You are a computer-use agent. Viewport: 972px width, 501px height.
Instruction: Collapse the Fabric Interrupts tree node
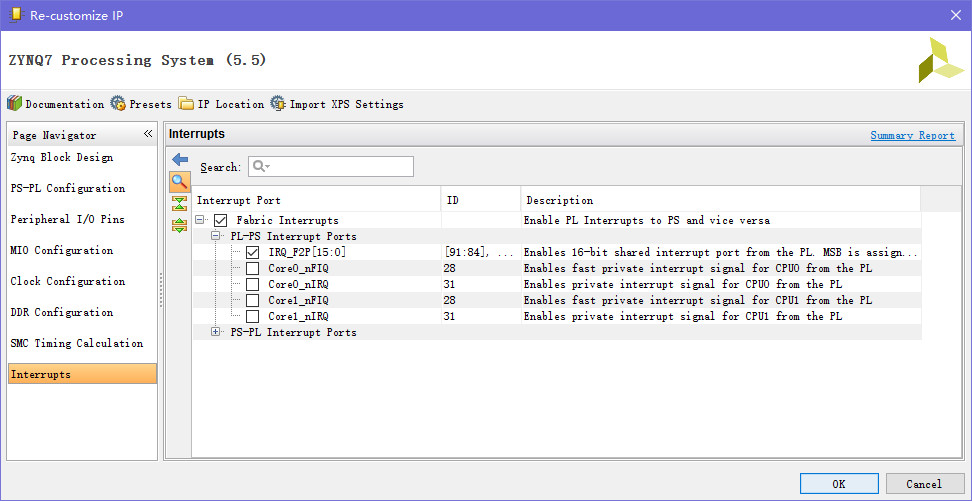pos(201,221)
